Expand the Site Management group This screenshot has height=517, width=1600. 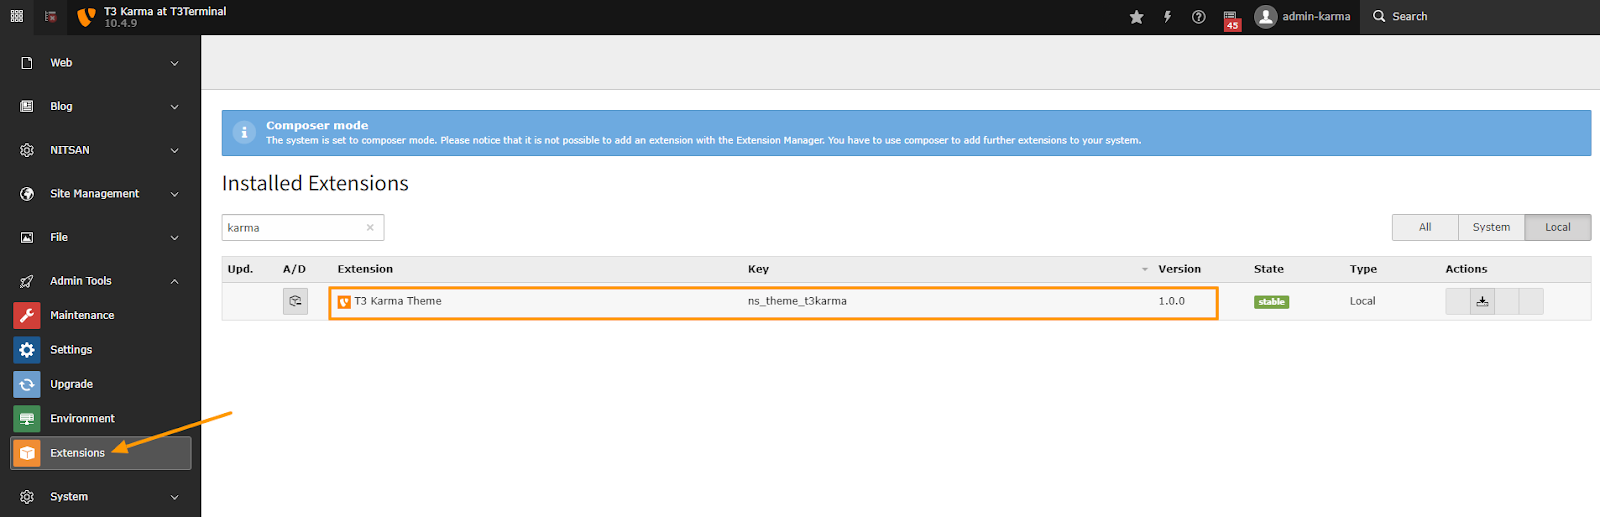[175, 194]
